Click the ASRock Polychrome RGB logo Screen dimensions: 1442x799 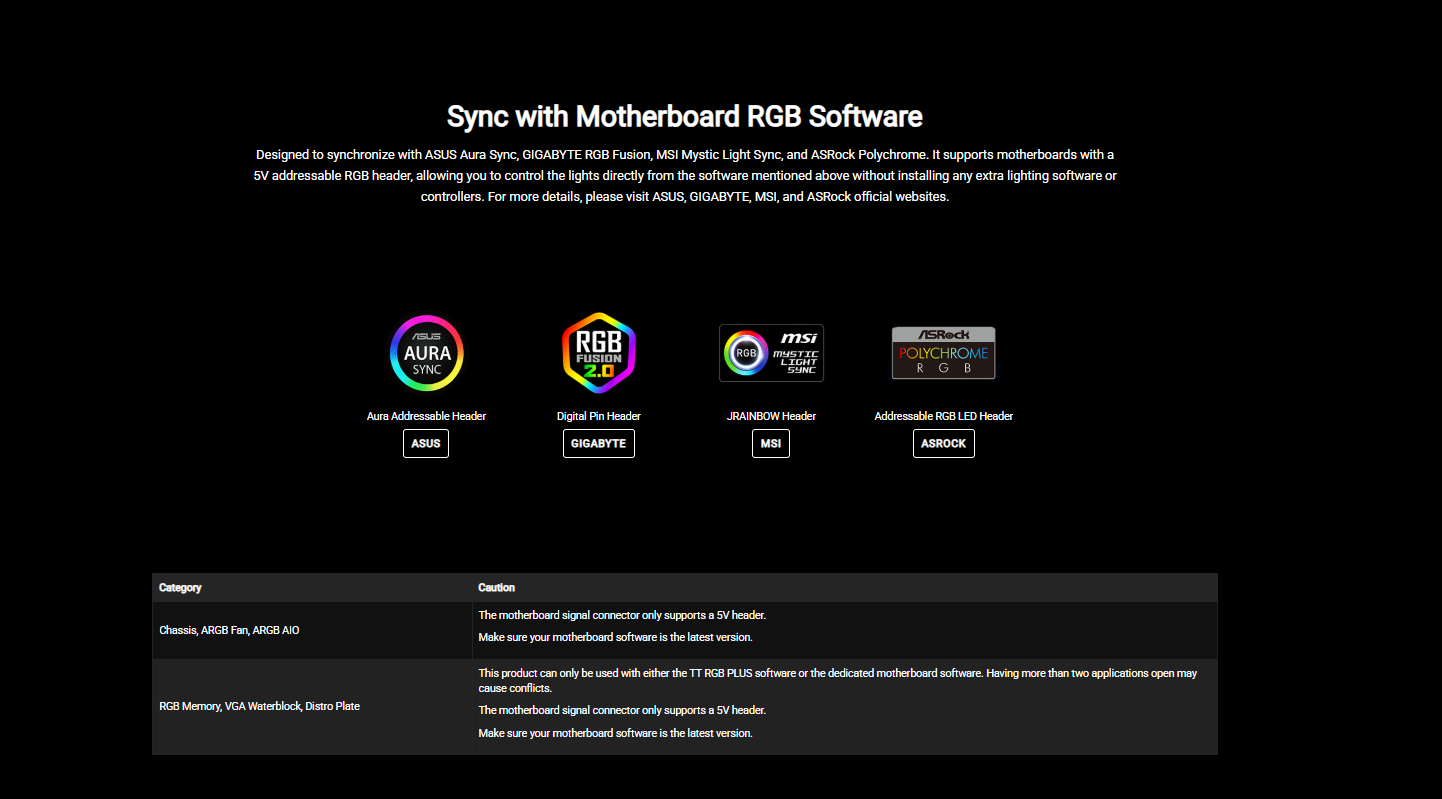pyautogui.click(x=943, y=353)
